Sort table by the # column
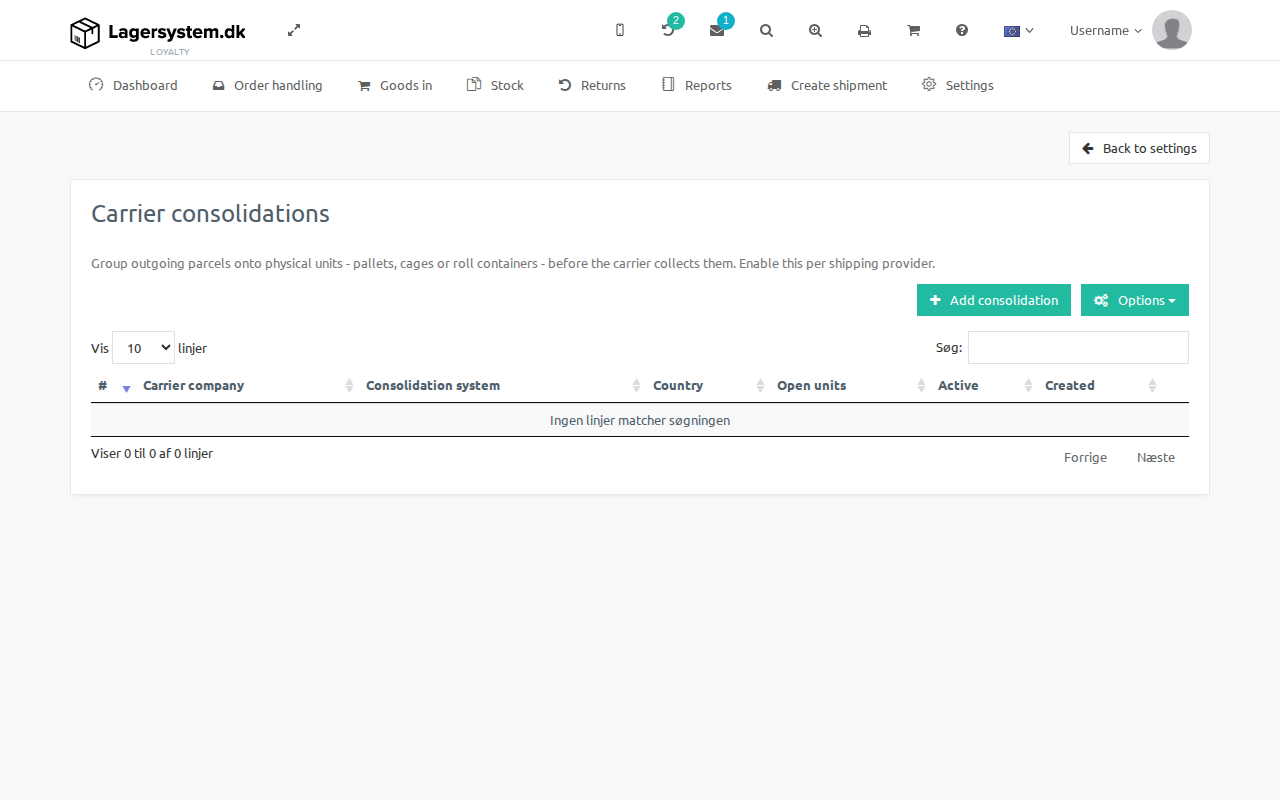 (x=114, y=386)
